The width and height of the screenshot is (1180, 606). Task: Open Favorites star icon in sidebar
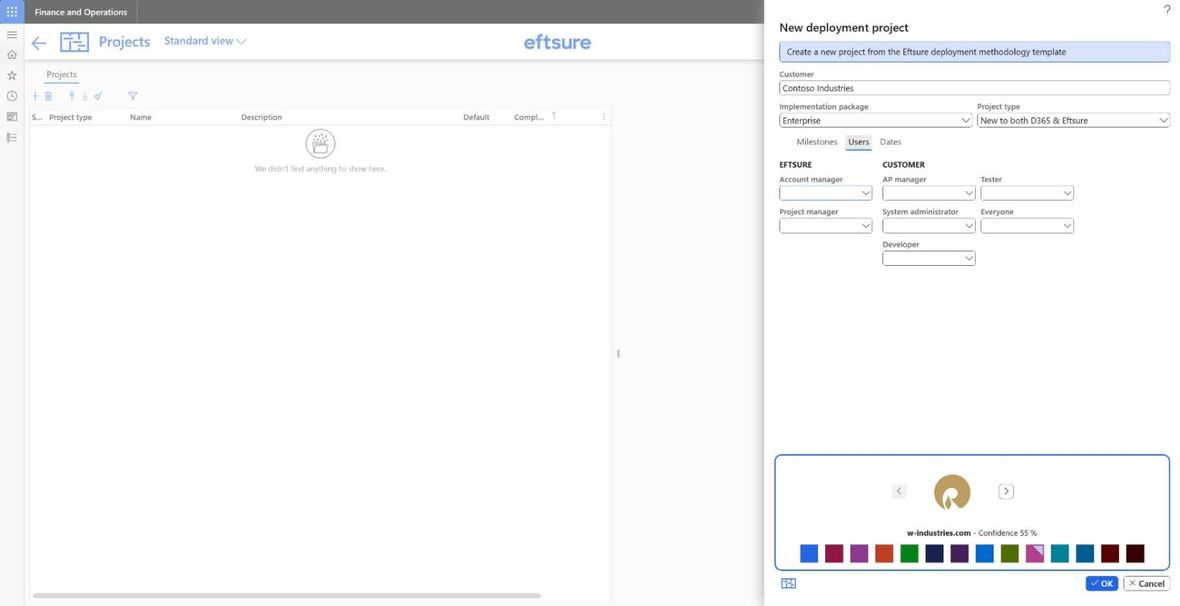pos(12,75)
